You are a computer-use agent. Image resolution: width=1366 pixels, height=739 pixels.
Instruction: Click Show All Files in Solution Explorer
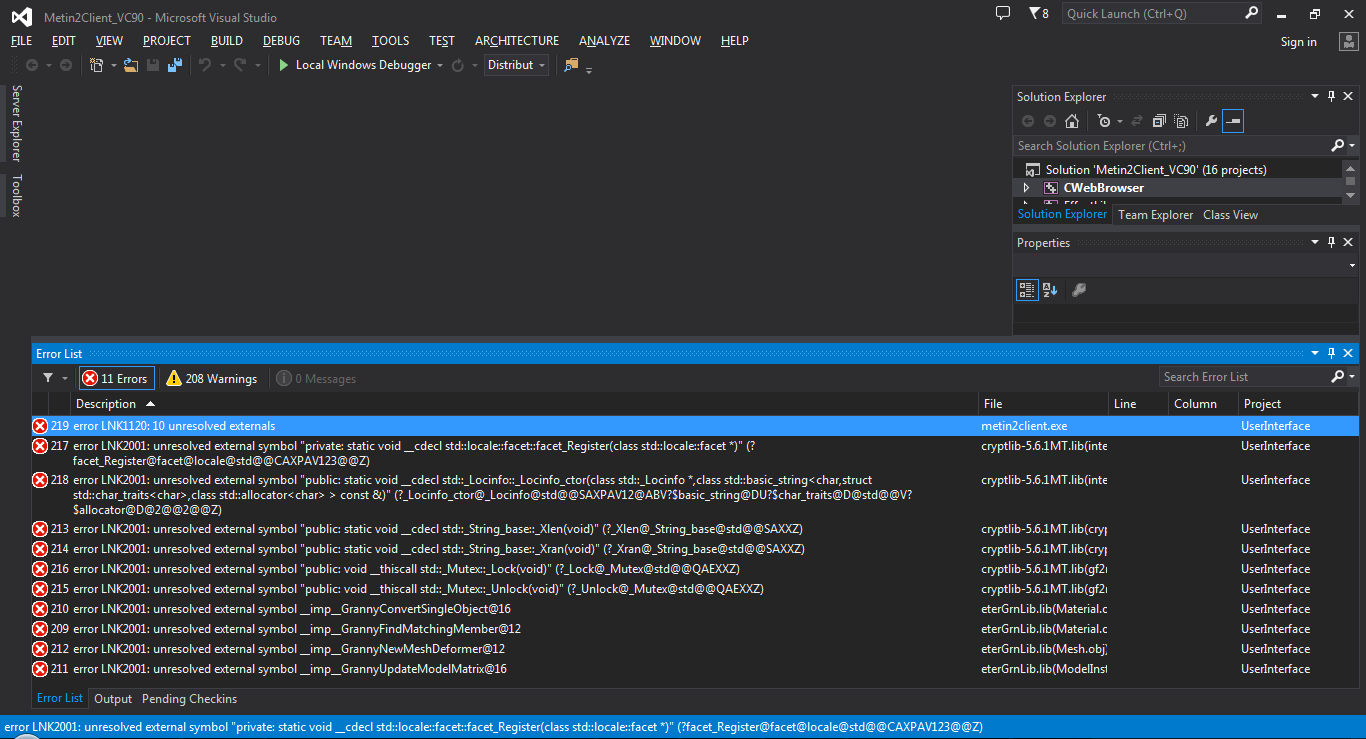(1181, 121)
